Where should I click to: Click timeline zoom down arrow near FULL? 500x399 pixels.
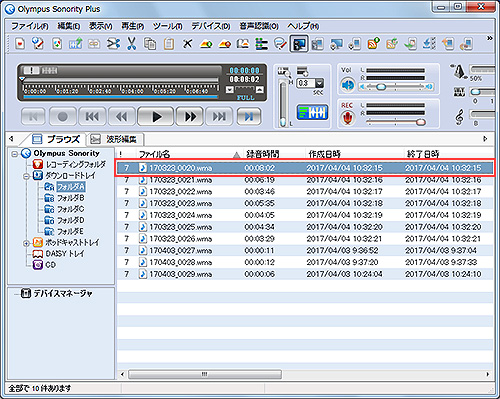pyautogui.click(x=229, y=90)
